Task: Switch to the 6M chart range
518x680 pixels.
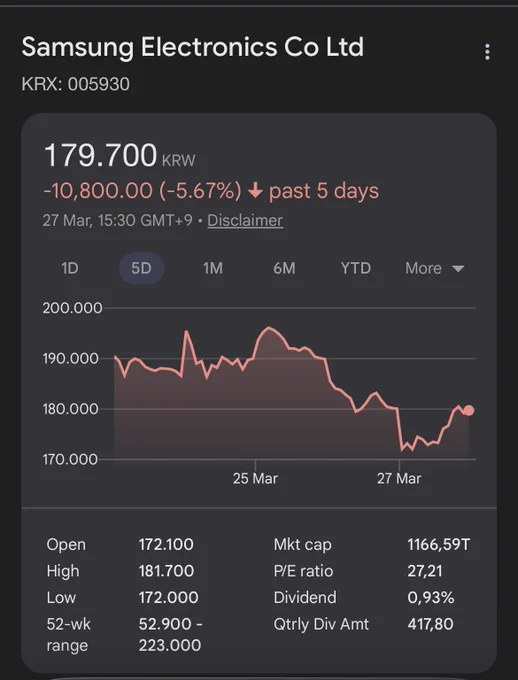Action: (x=284, y=268)
